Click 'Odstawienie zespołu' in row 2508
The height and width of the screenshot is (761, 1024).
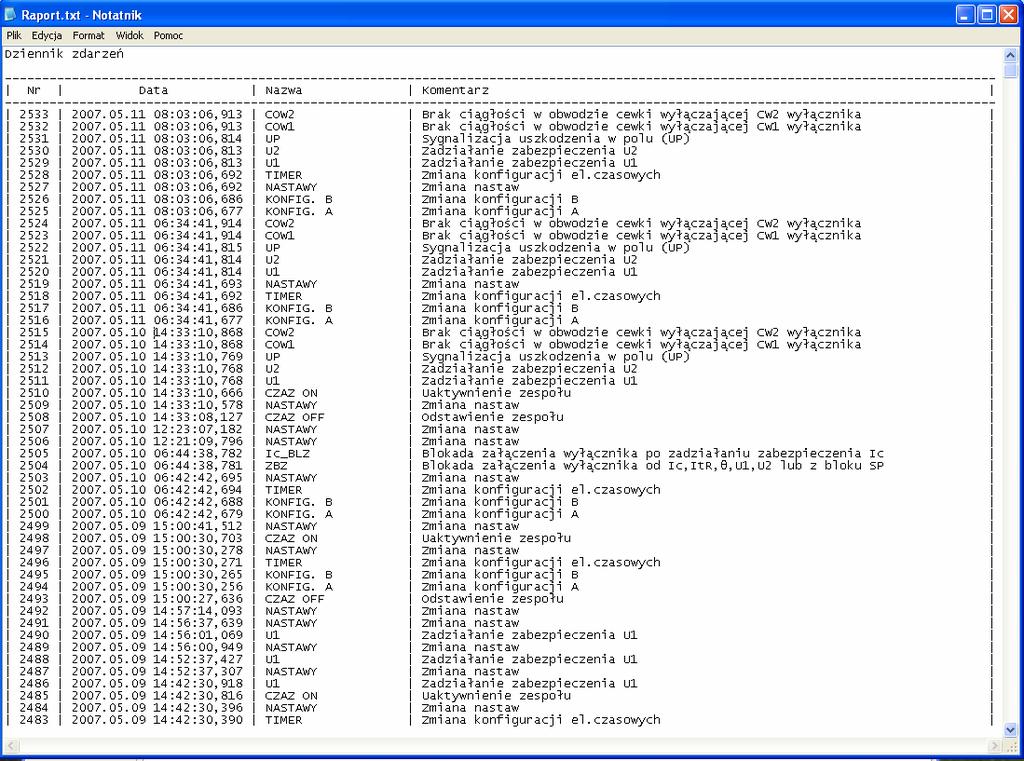coord(492,417)
